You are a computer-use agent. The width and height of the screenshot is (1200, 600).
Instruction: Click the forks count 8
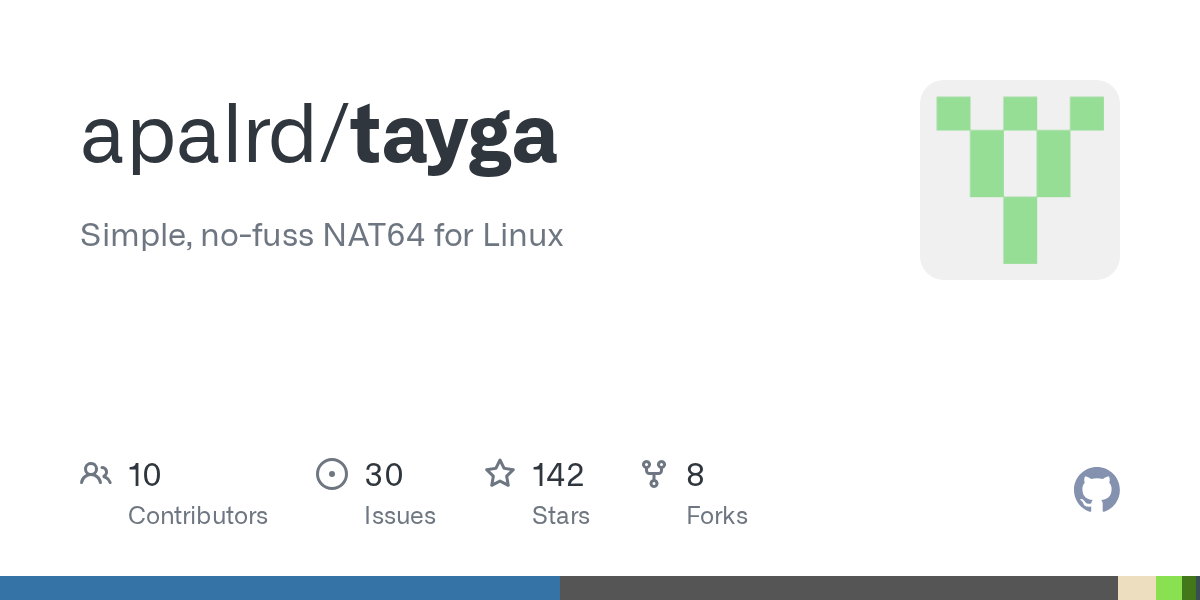point(695,474)
